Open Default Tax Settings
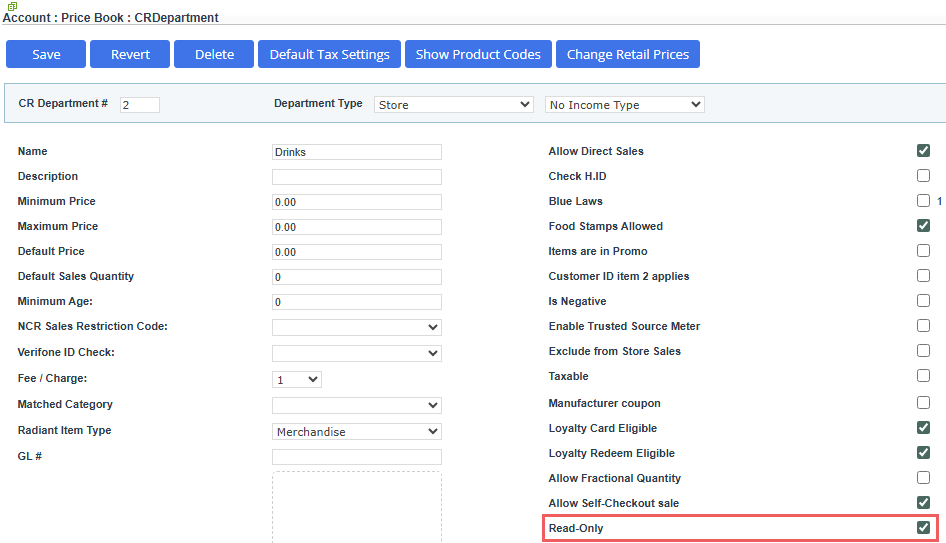Image resolution: width=946 pixels, height=543 pixels. point(330,54)
